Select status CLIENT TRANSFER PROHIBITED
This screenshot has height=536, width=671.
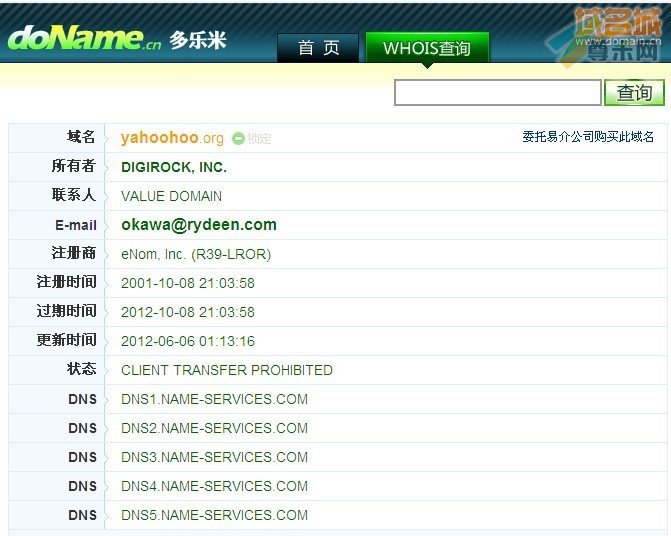pos(227,370)
